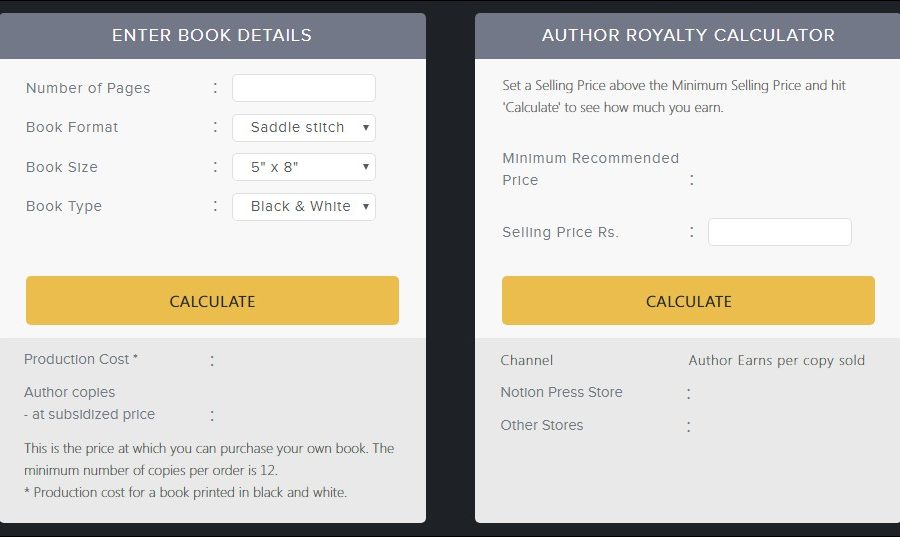Click the Author Royalty Calculator heading
Viewport: 900px width, 537px height.
pyautogui.click(x=688, y=35)
